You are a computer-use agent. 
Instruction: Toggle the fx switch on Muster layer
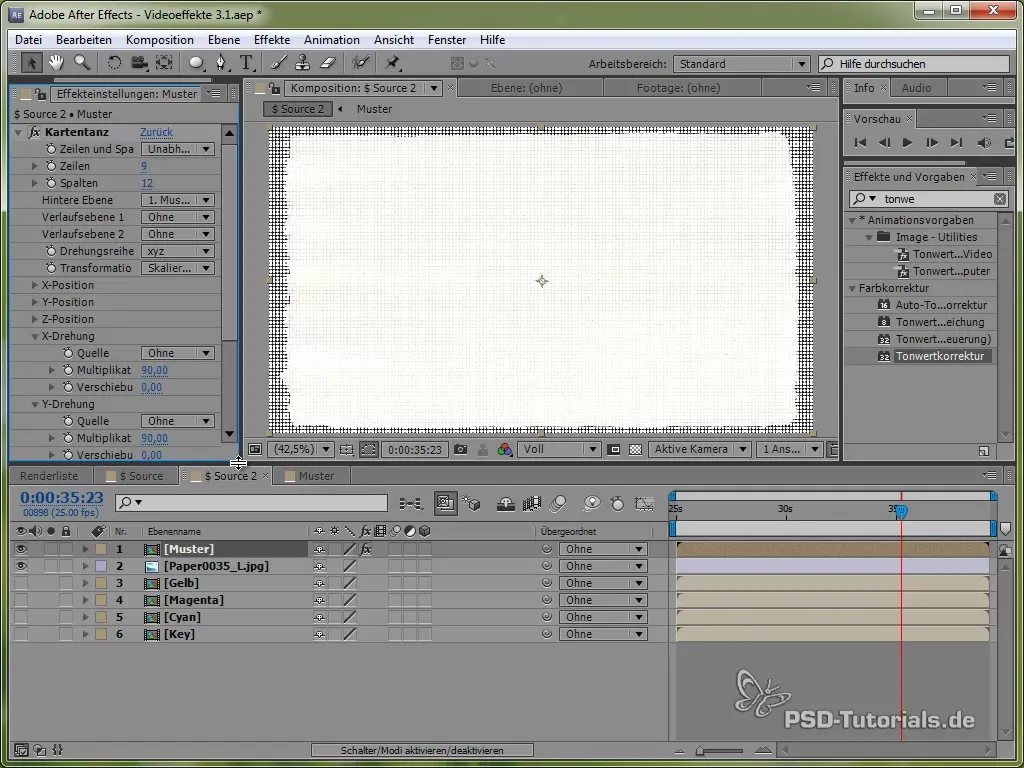pos(366,549)
